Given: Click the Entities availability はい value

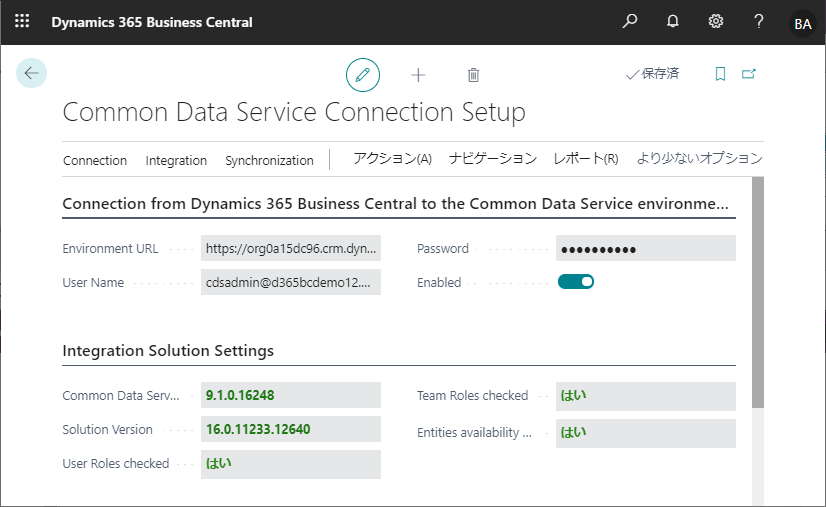Looking at the screenshot, I should tap(646, 433).
